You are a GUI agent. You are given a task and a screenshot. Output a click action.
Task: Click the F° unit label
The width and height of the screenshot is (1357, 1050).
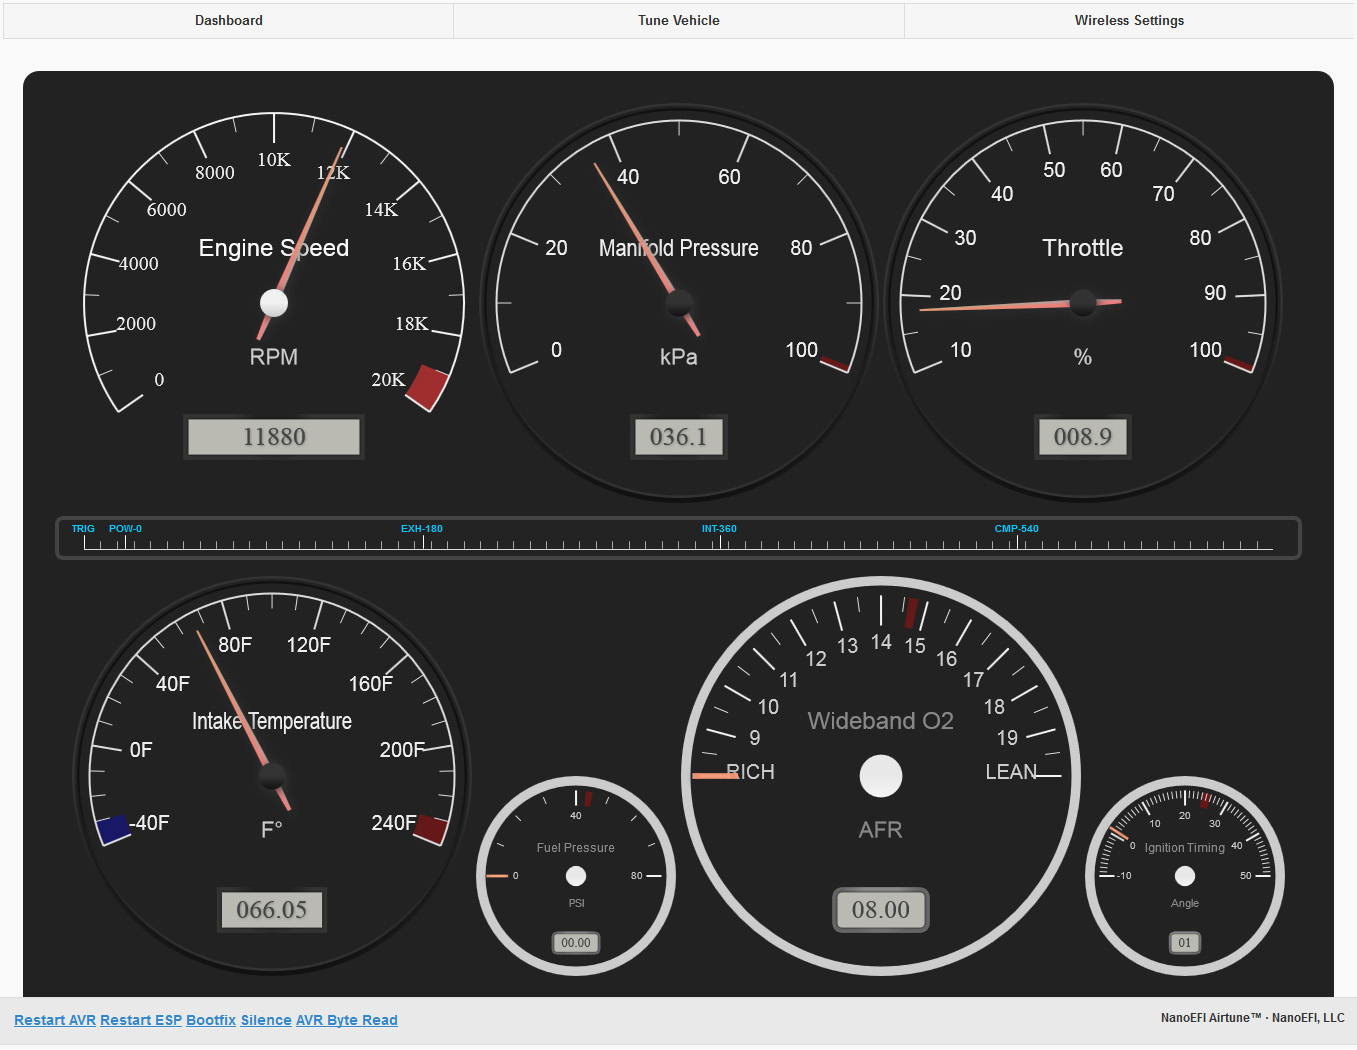(272, 830)
